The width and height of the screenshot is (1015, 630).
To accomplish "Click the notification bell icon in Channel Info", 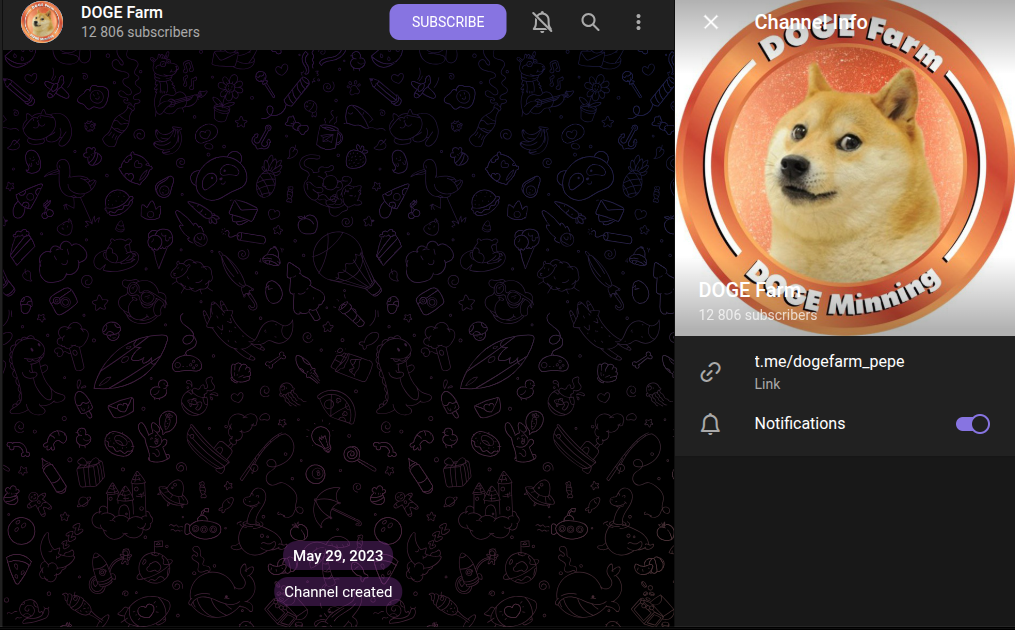I will pos(710,423).
